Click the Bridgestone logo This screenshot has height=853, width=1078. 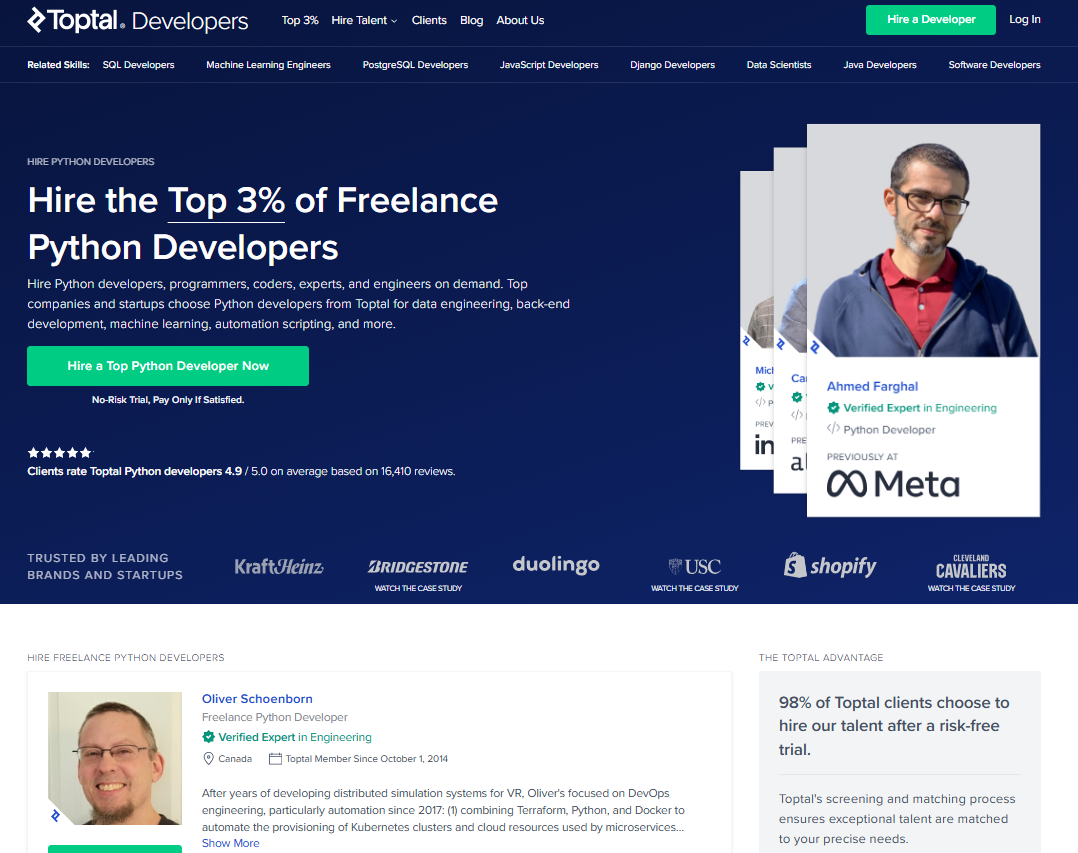tap(418, 567)
